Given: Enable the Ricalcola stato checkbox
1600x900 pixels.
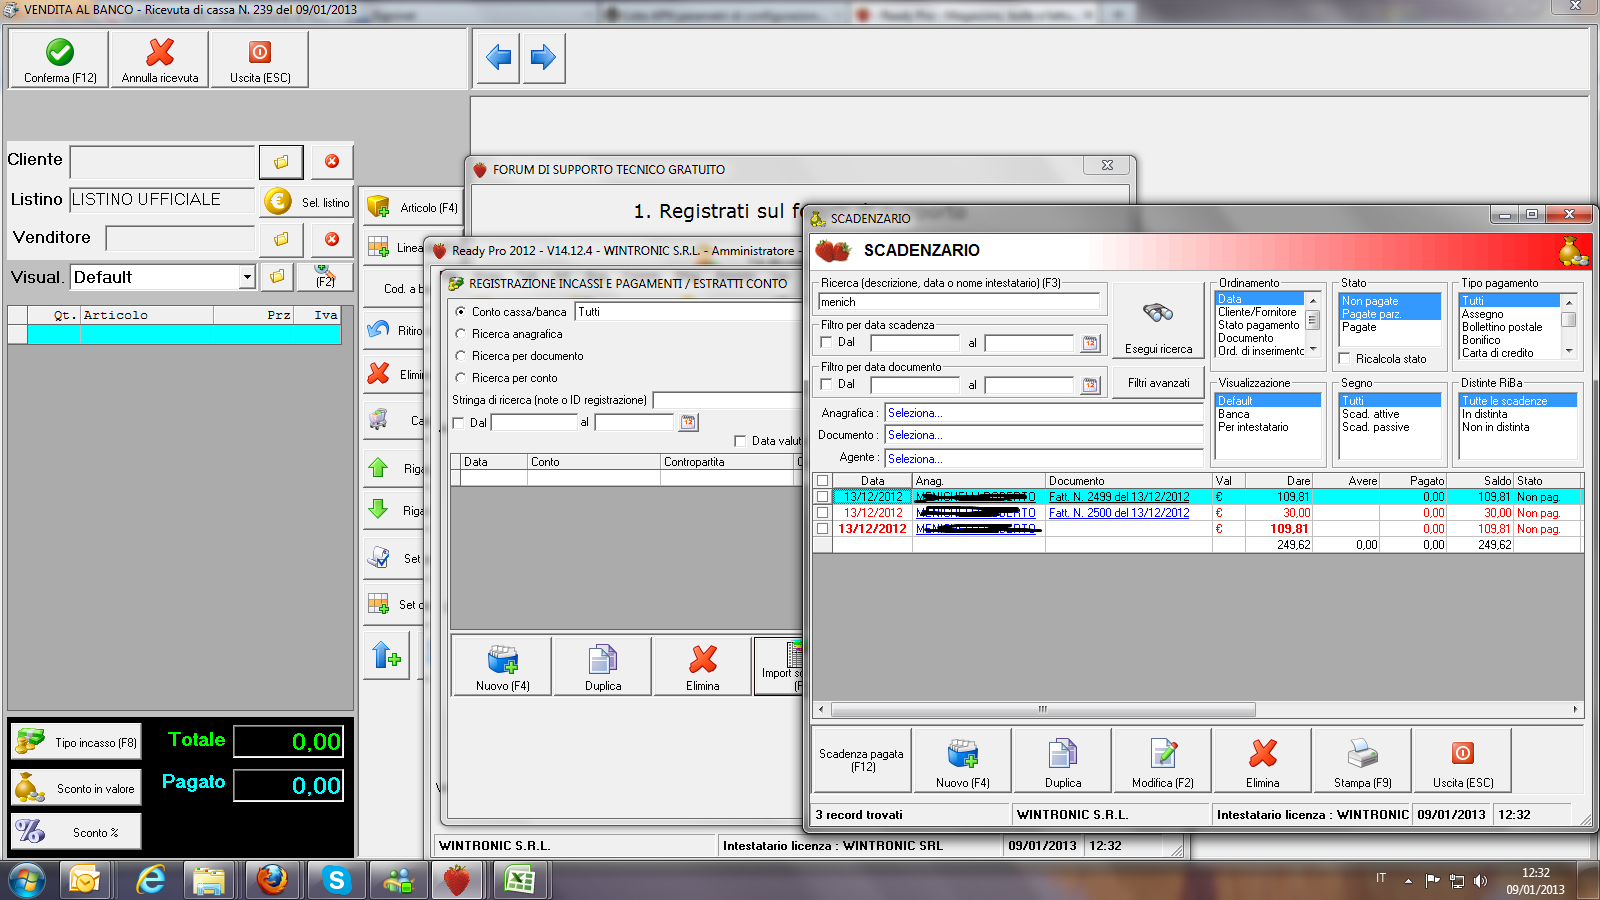Looking at the screenshot, I should tap(1345, 358).
